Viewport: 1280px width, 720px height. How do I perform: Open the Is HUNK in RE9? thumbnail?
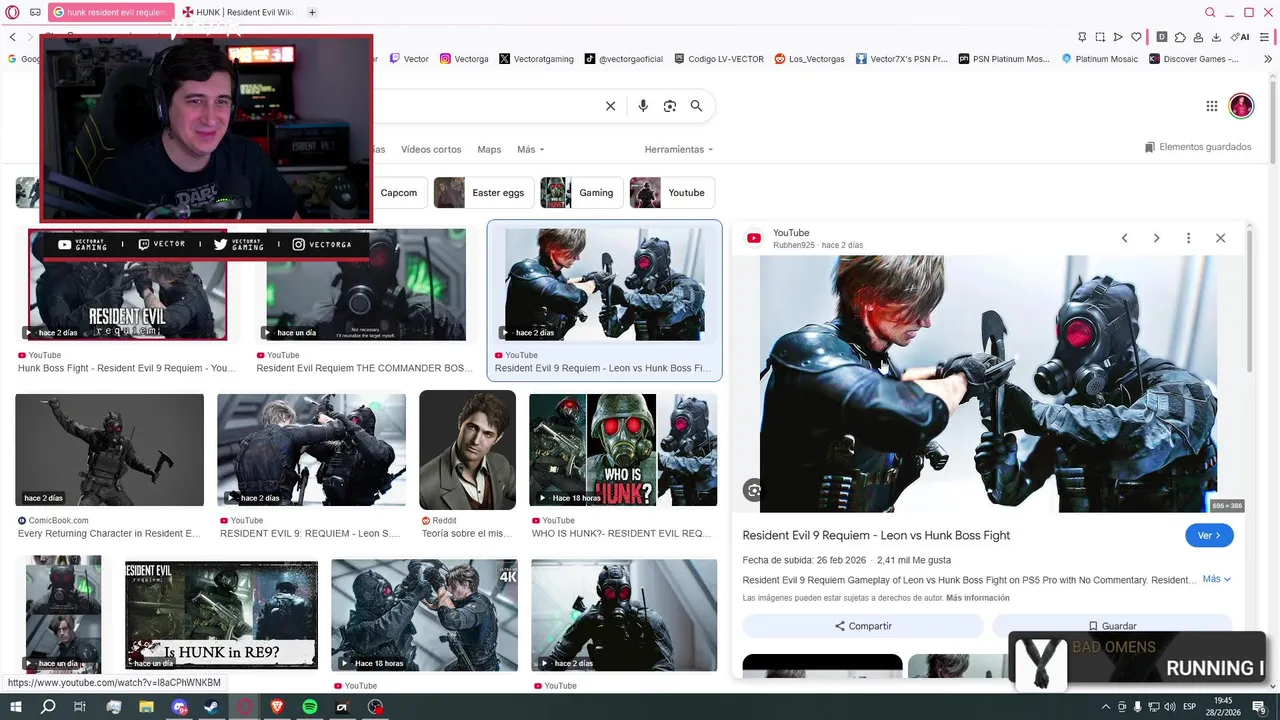click(221, 615)
